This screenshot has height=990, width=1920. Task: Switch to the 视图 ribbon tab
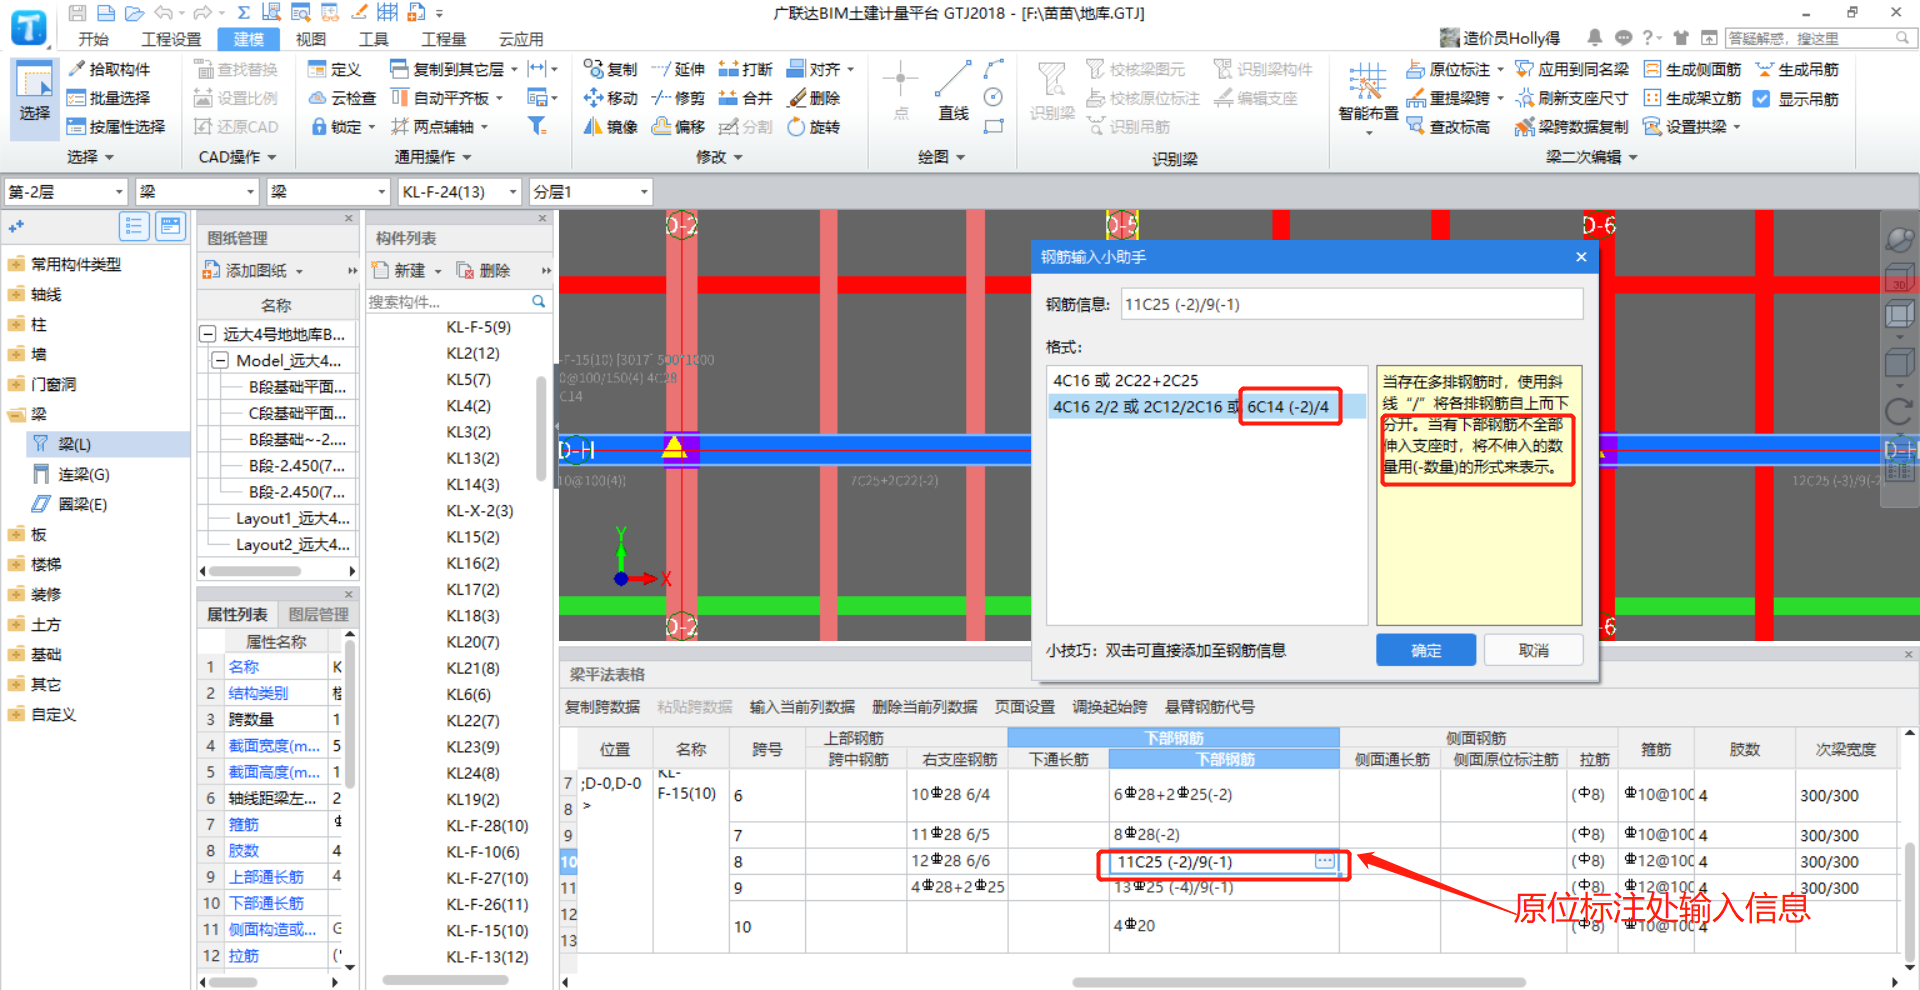311,39
